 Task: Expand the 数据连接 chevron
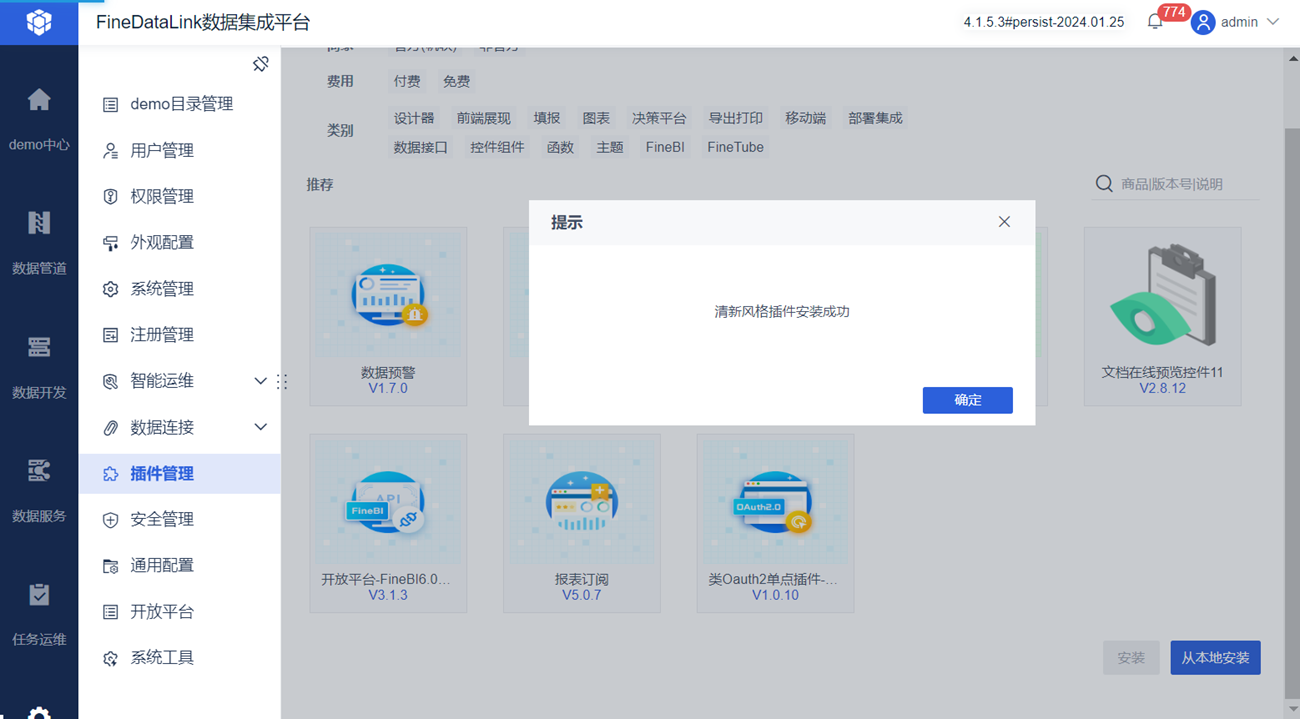tap(260, 427)
